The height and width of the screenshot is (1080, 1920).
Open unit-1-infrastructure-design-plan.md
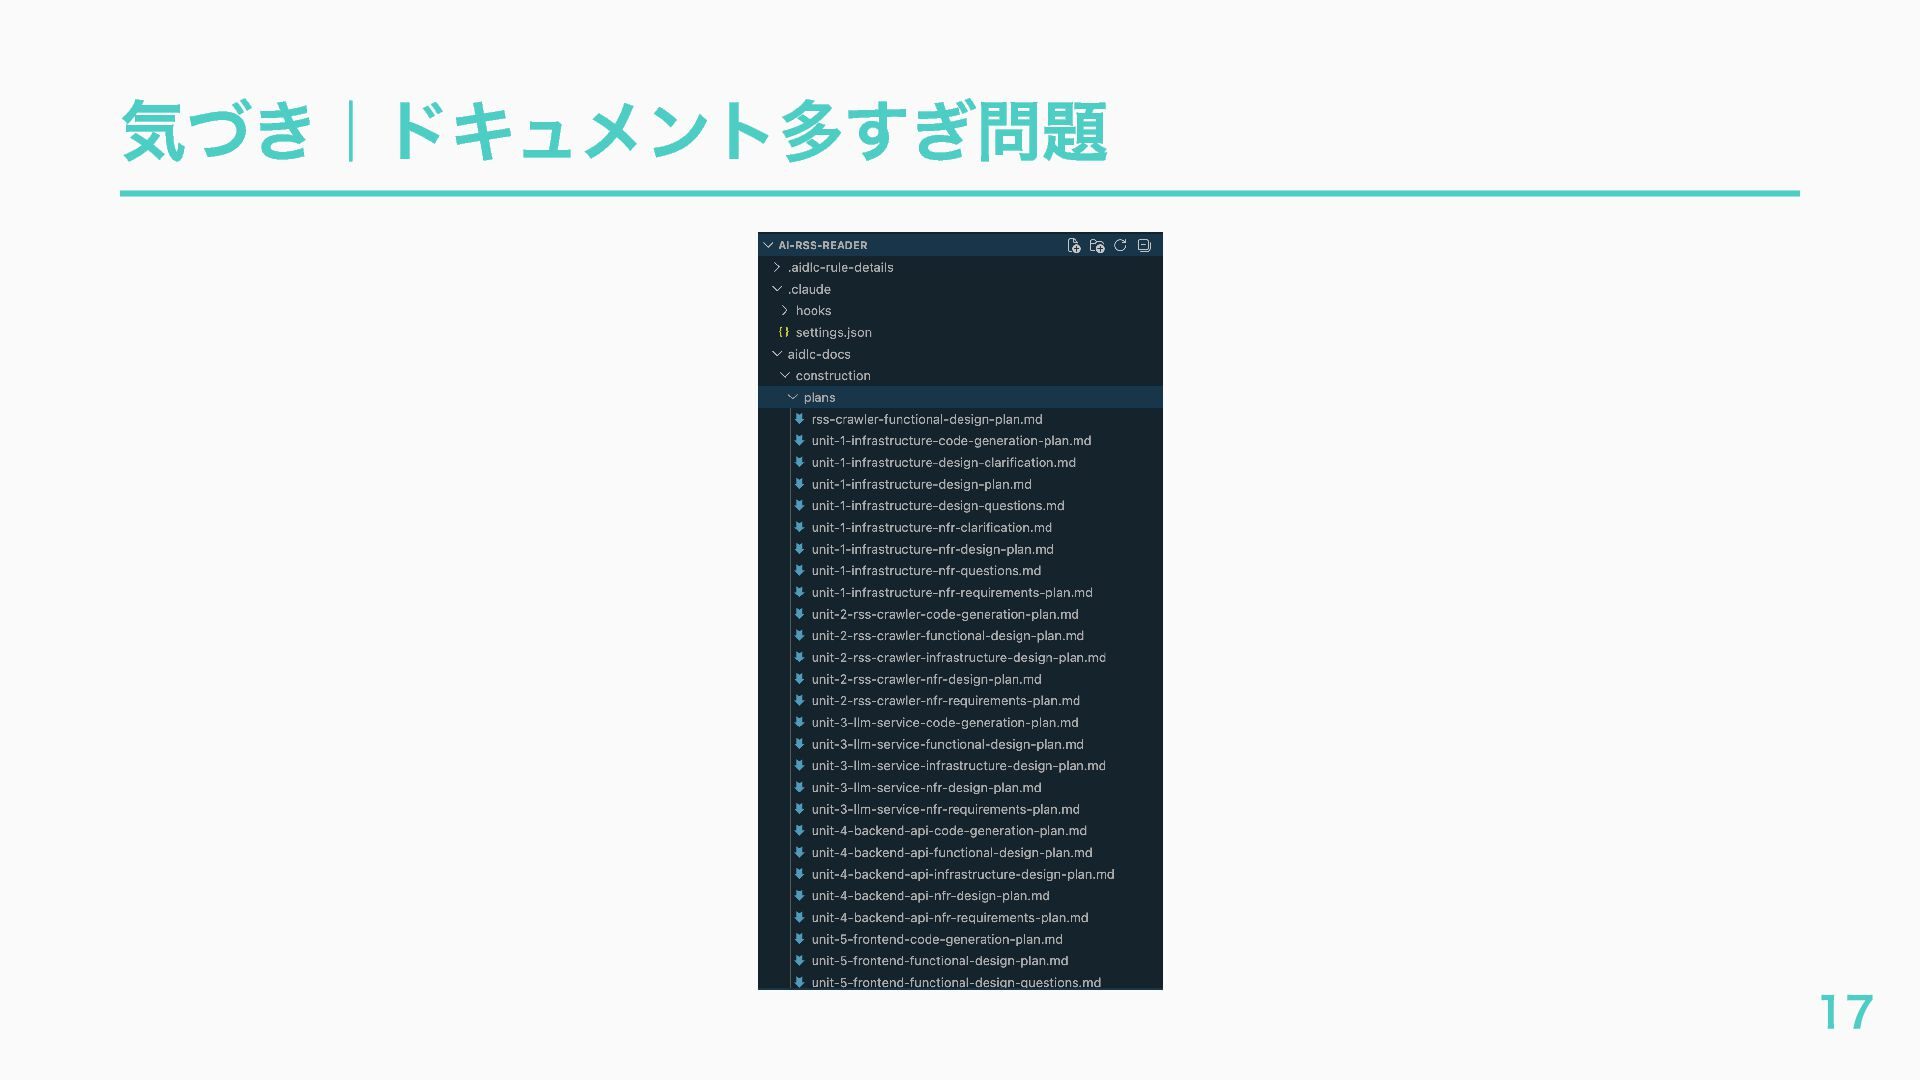pos(921,484)
